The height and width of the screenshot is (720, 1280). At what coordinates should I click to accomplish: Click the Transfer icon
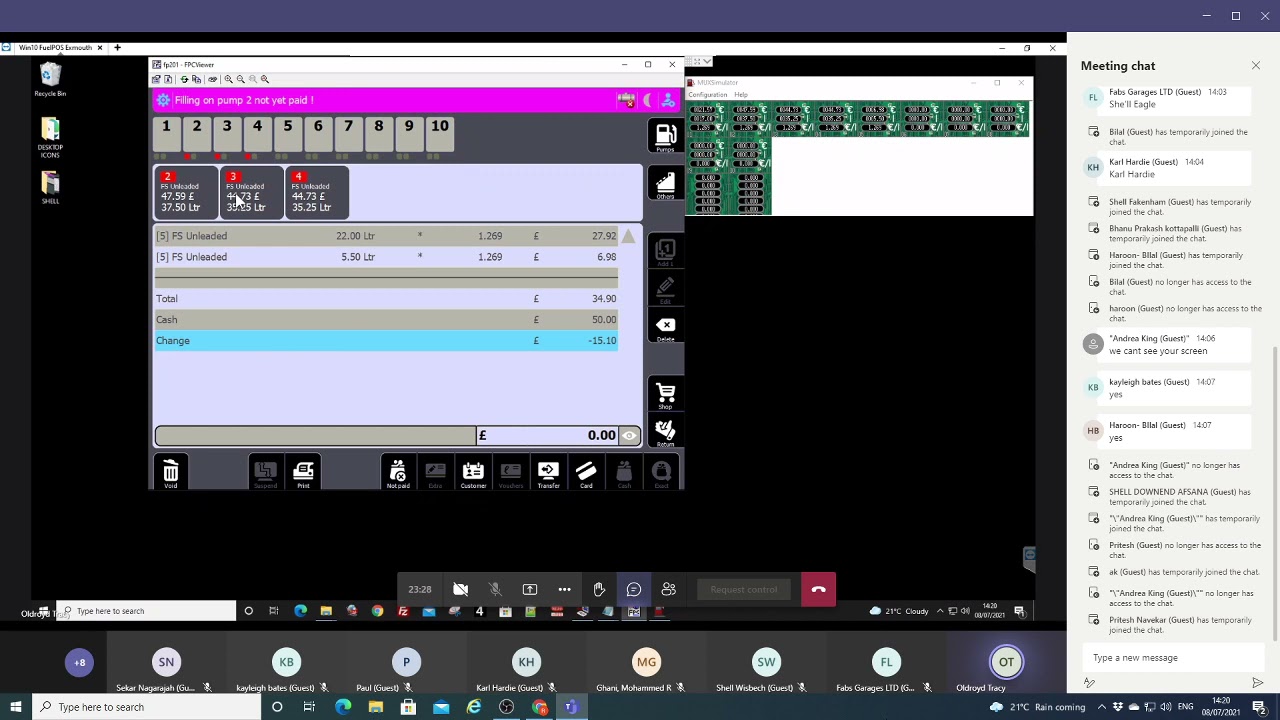(x=548, y=472)
